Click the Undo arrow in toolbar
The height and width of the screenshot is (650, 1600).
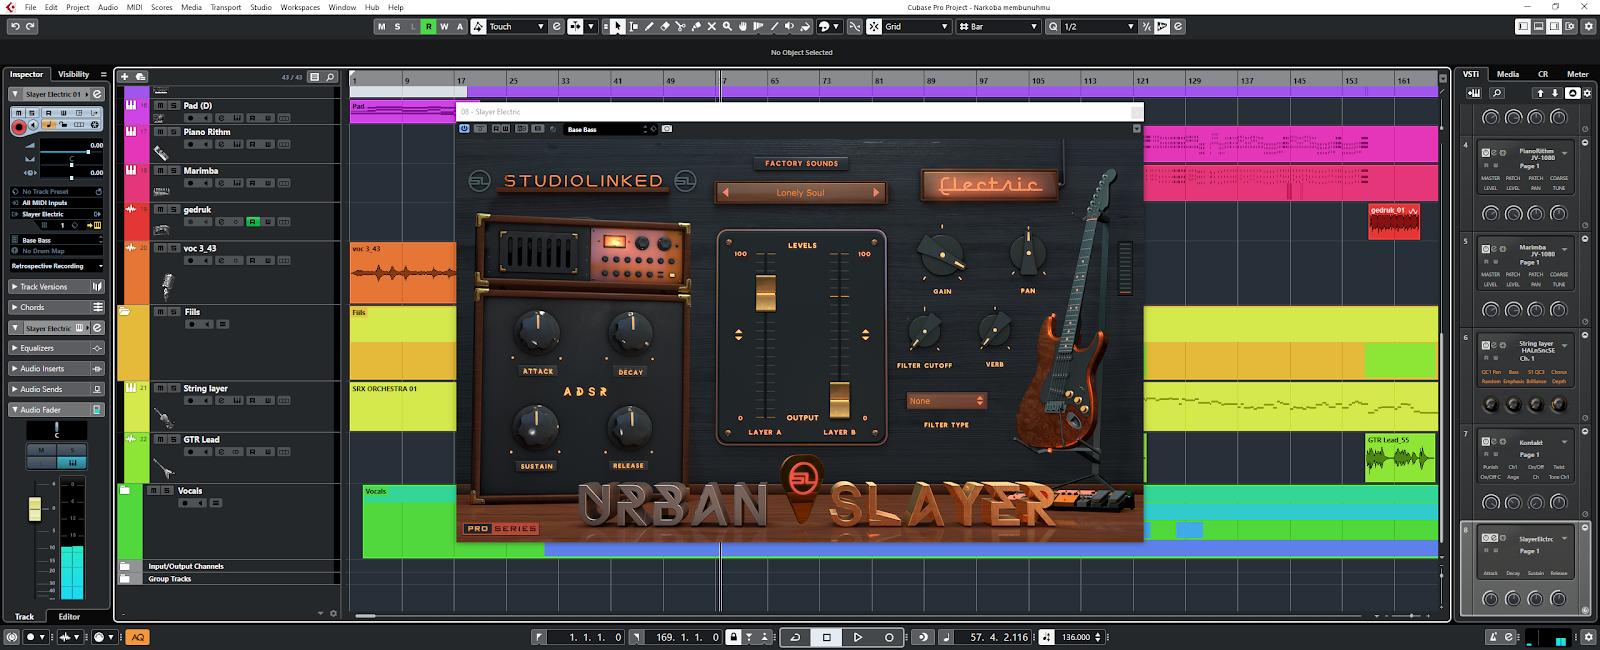(15, 27)
